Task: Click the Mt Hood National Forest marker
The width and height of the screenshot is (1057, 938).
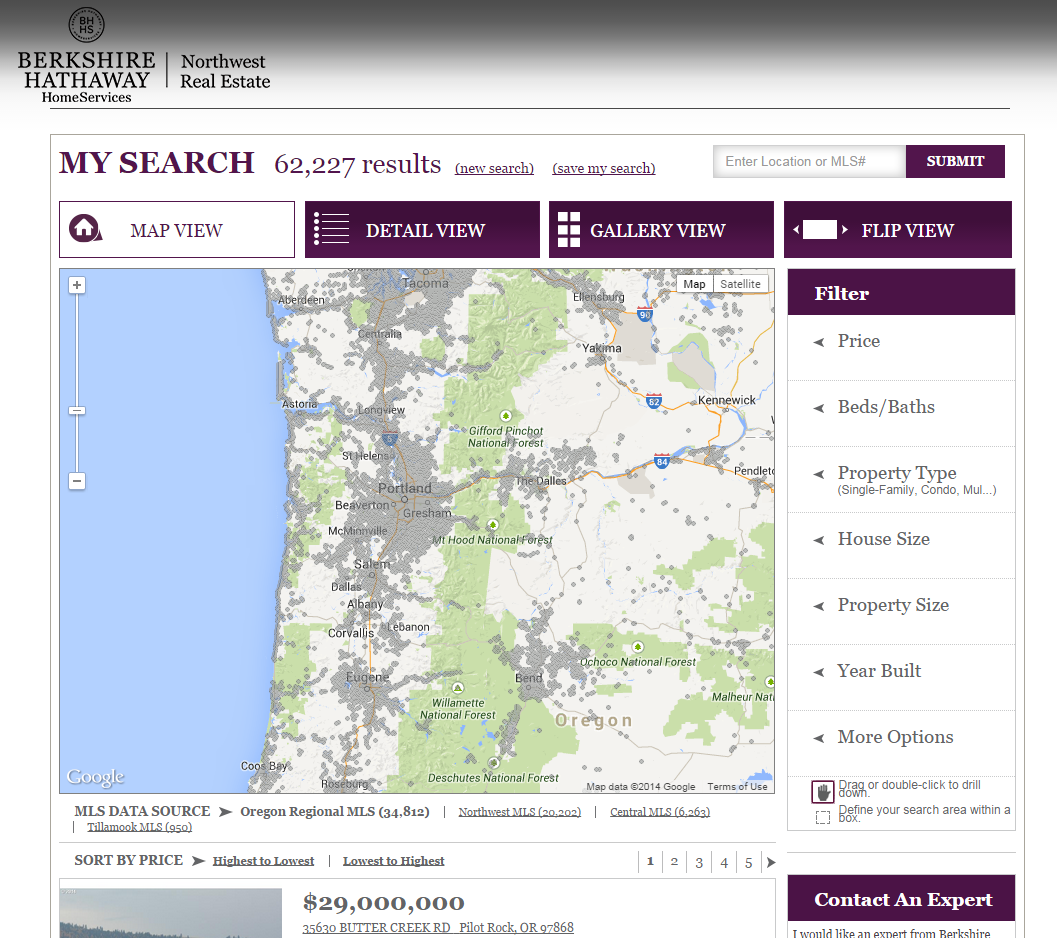Action: point(493,525)
